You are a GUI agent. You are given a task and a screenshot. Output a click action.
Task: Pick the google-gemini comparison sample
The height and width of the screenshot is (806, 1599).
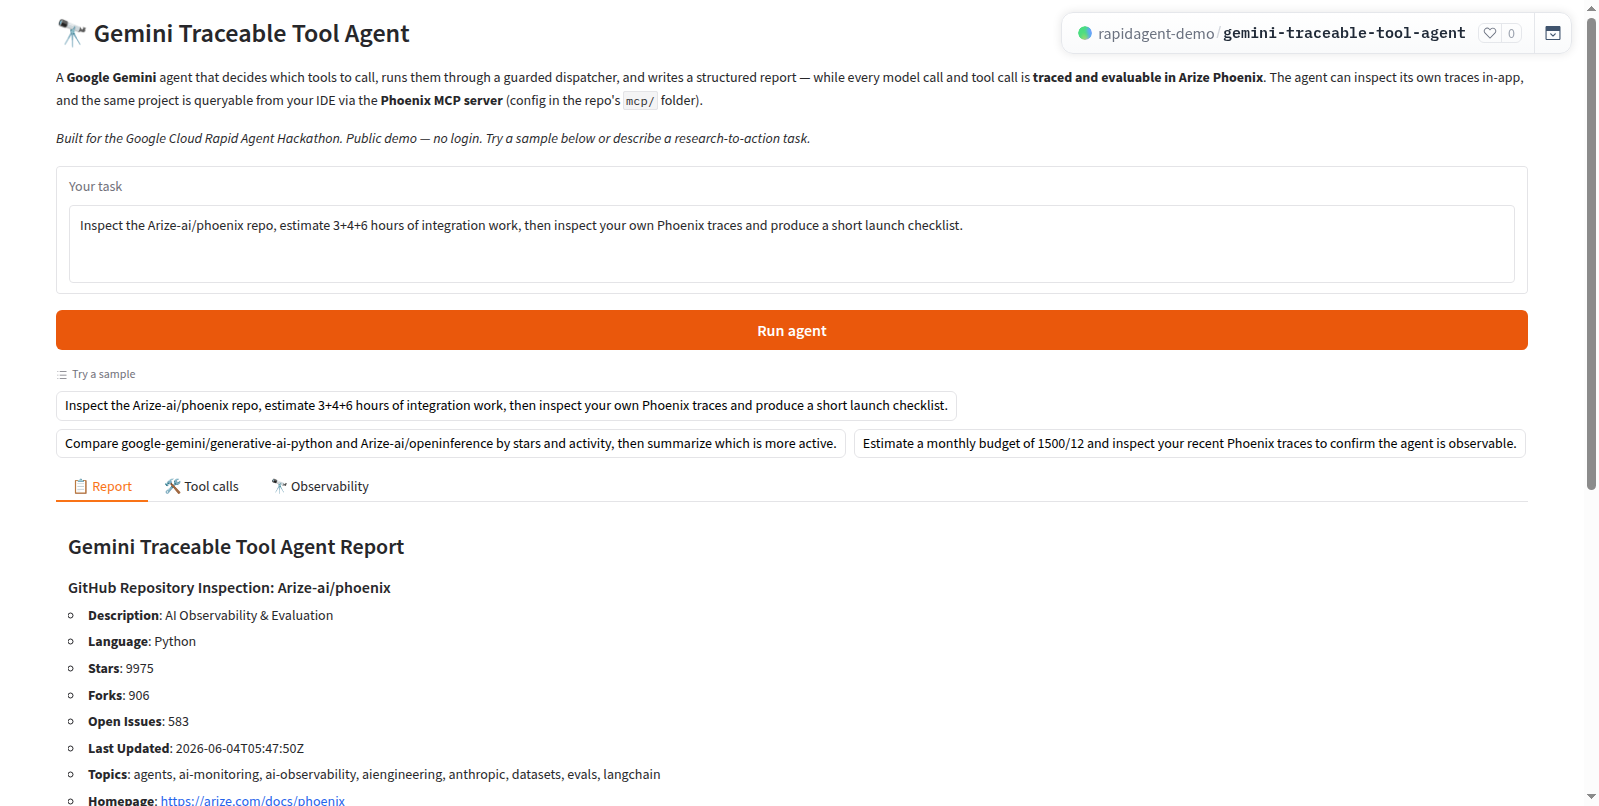[x=451, y=443]
